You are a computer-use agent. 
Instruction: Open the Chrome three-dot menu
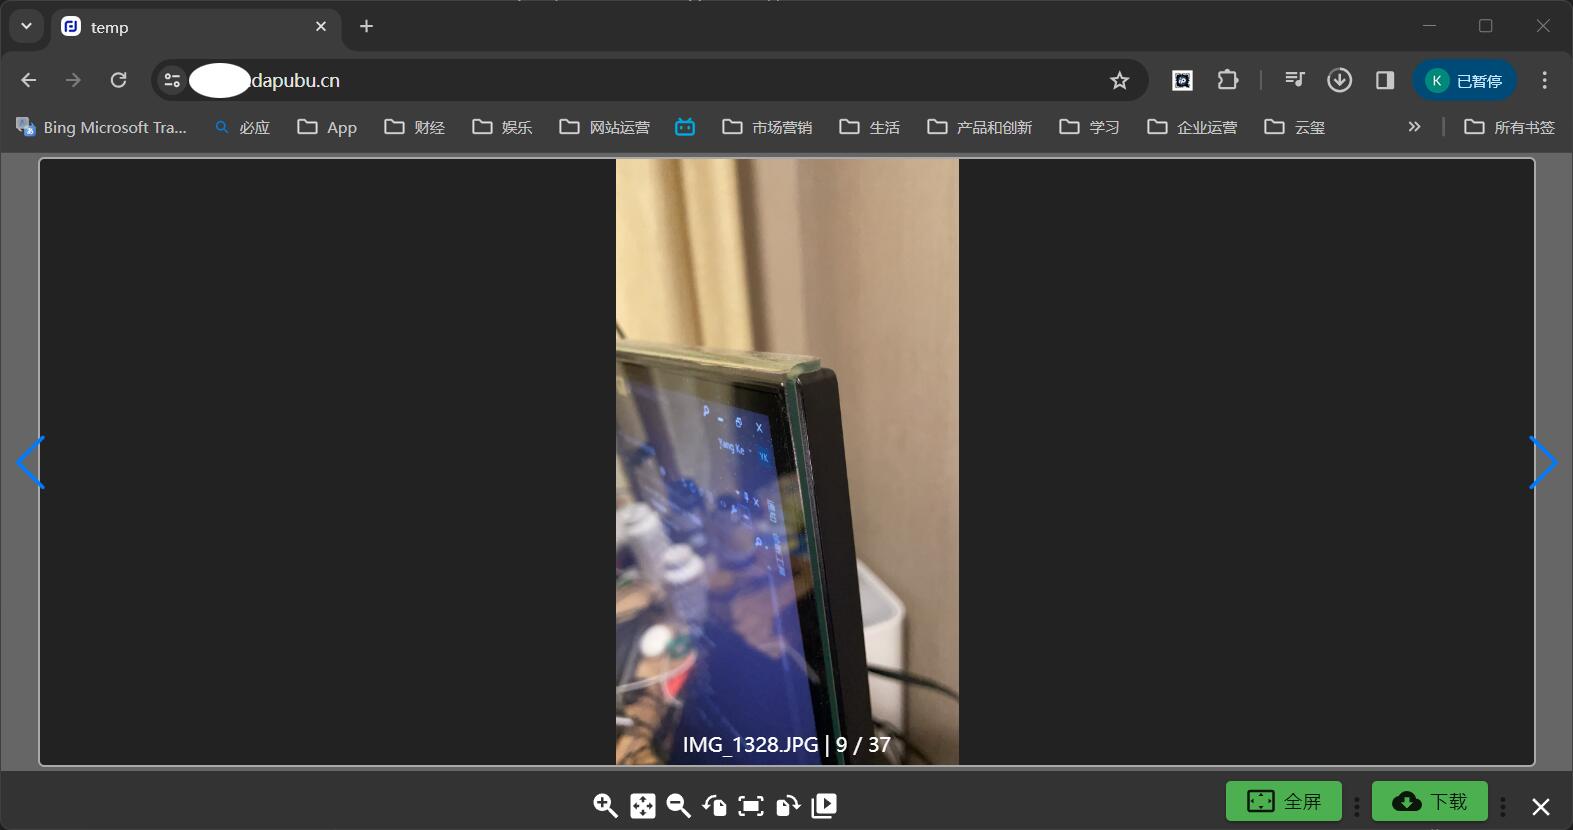click(1545, 80)
